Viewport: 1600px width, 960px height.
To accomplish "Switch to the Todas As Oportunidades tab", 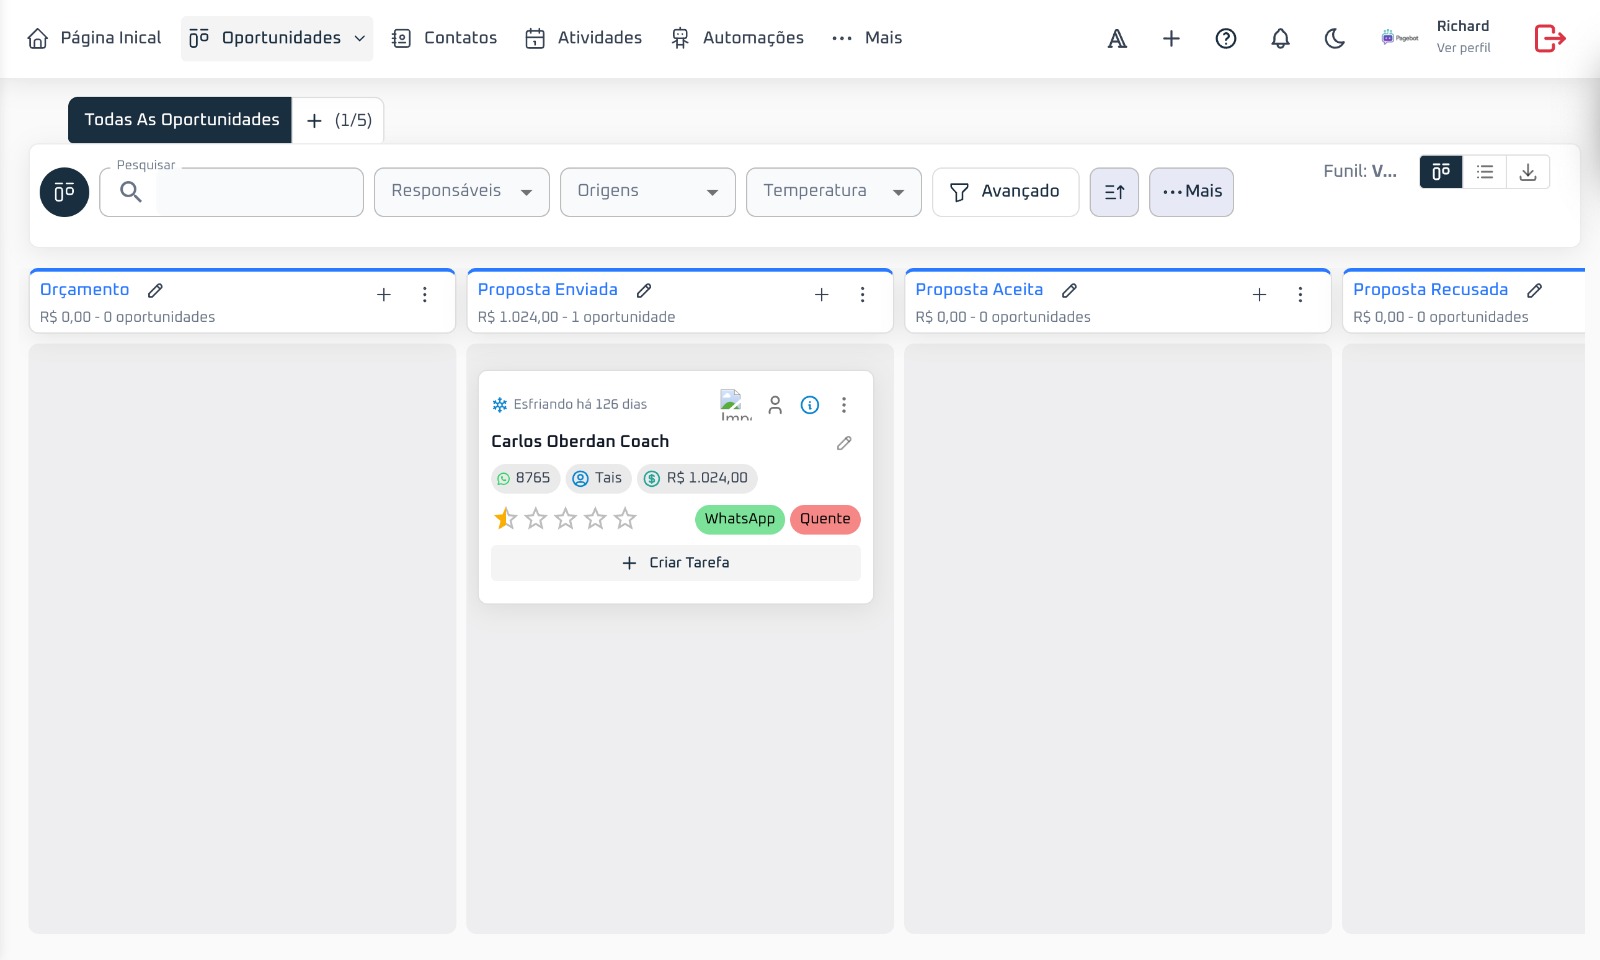I will 180,119.
